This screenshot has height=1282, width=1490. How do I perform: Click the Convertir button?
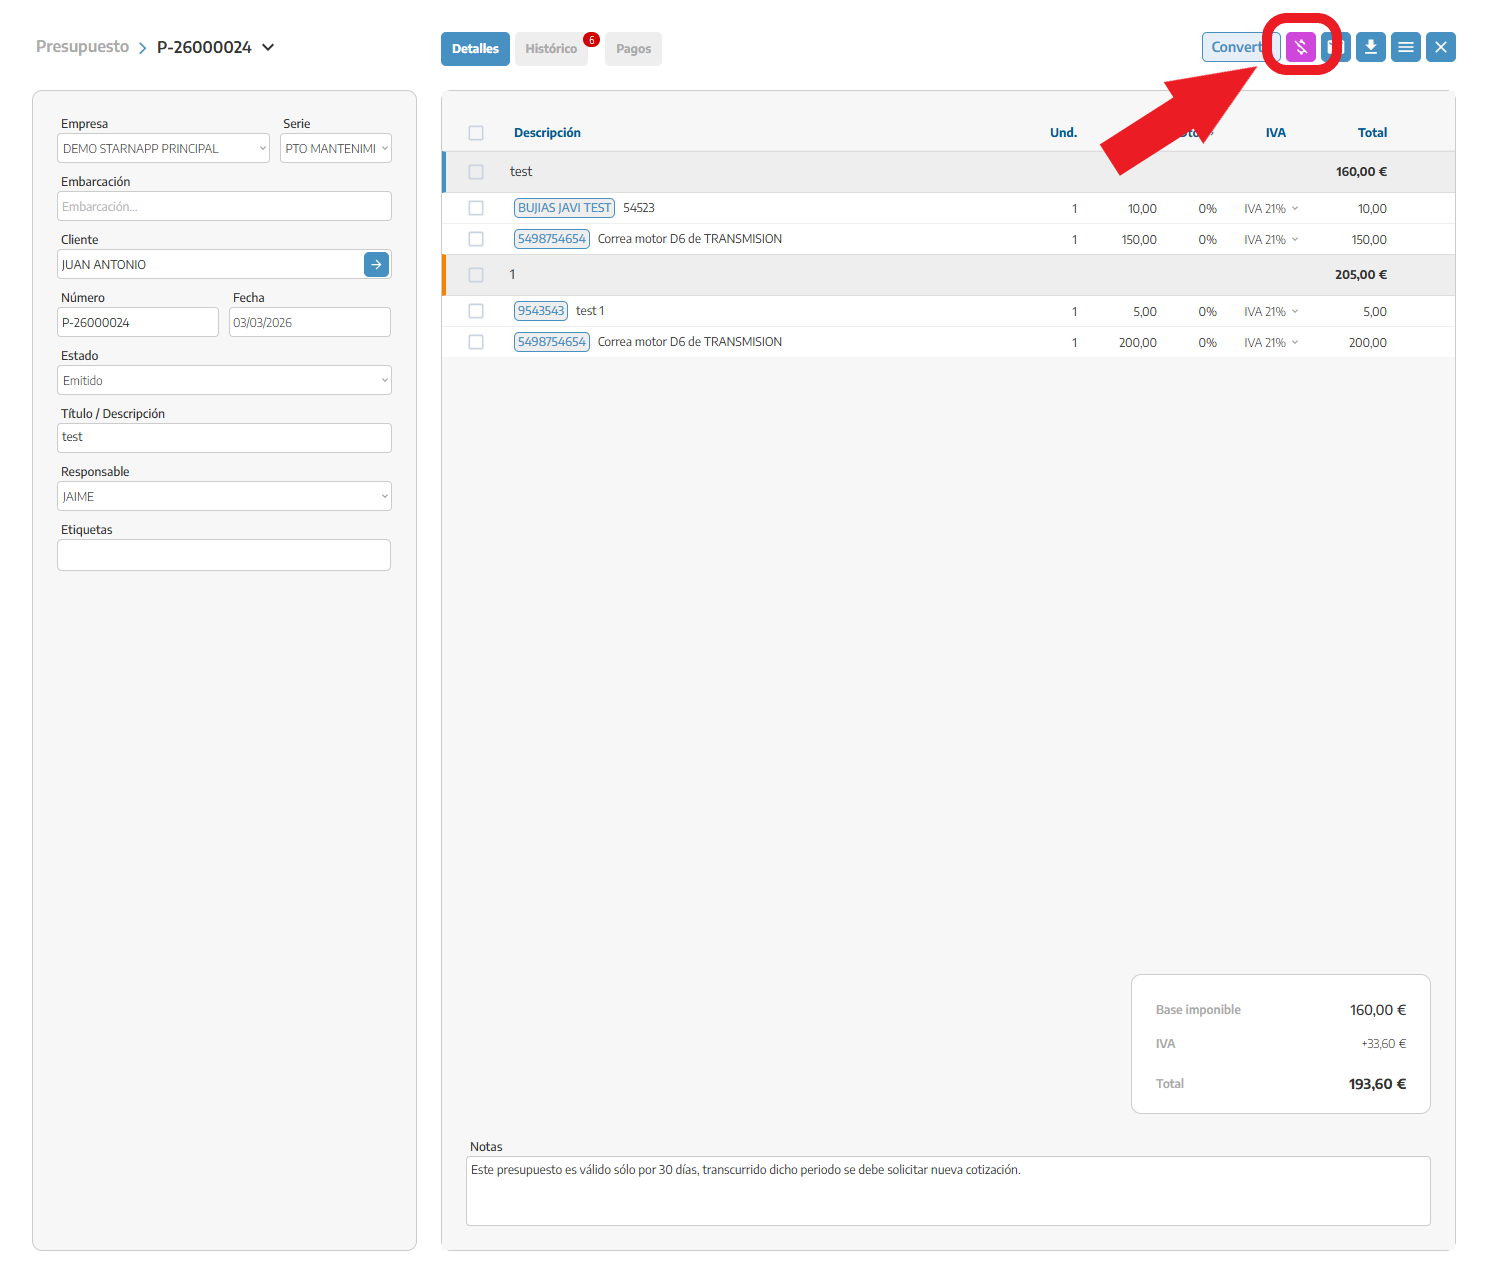(1240, 47)
